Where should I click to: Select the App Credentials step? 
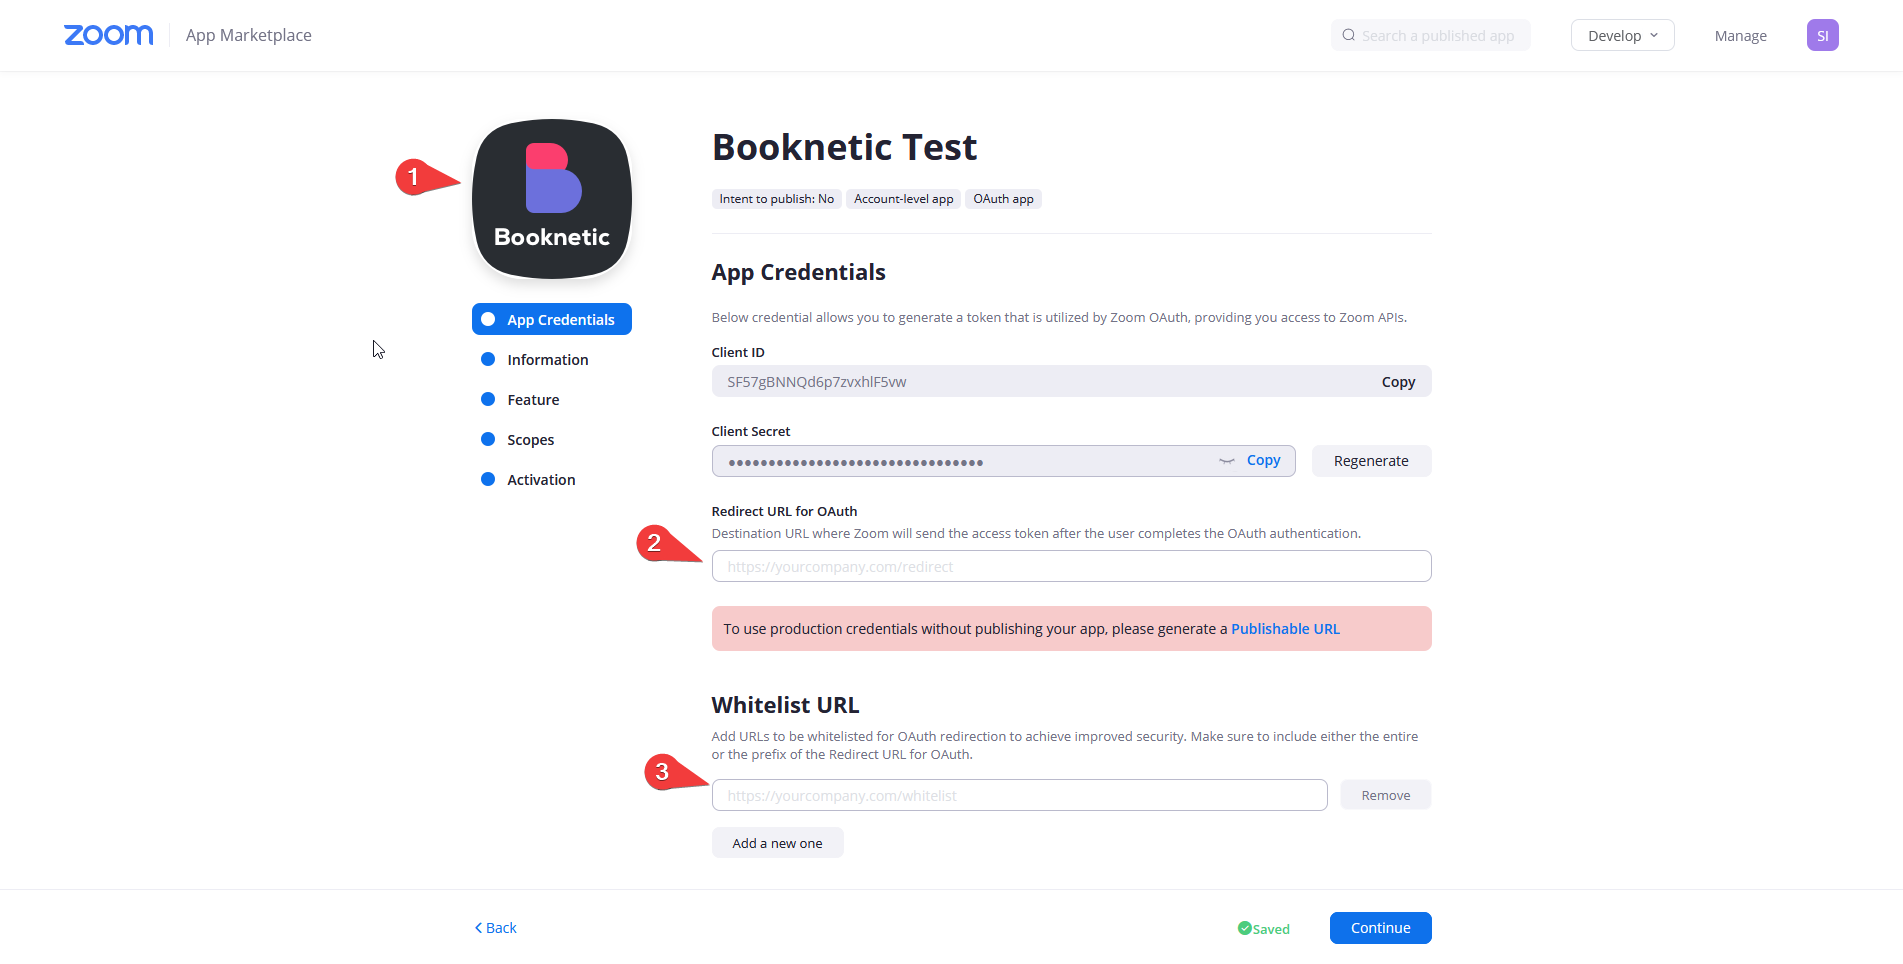[x=552, y=319]
